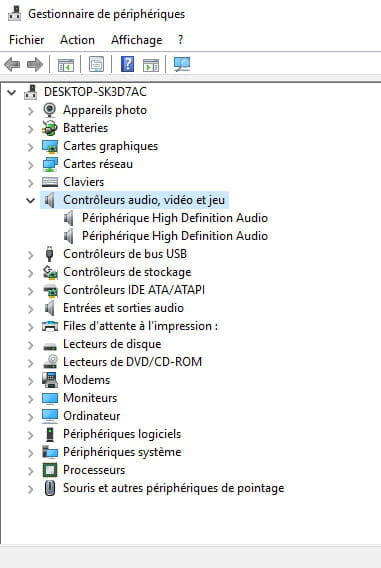This screenshot has height=568, width=381.
Task: Open the Action menu
Action: point(78,40)
